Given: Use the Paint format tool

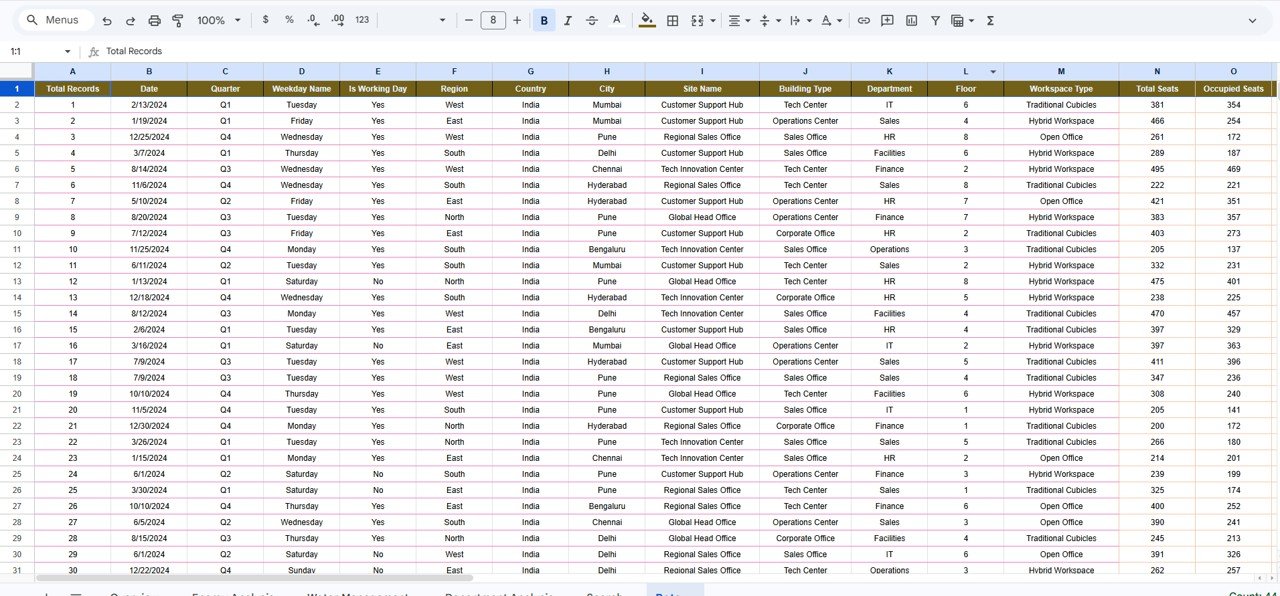Looking at the screenshot, I should coord(178,20).
